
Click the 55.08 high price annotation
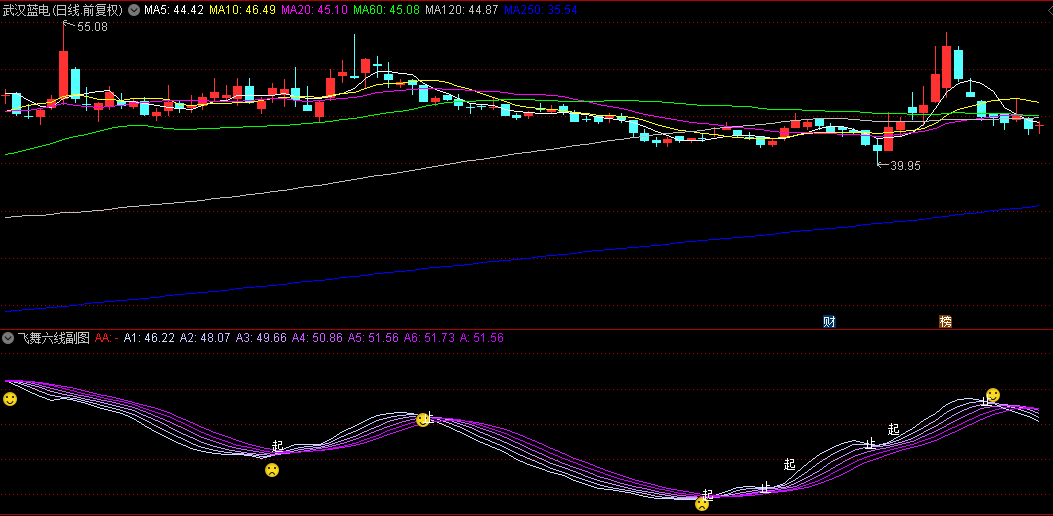(92, 27)
